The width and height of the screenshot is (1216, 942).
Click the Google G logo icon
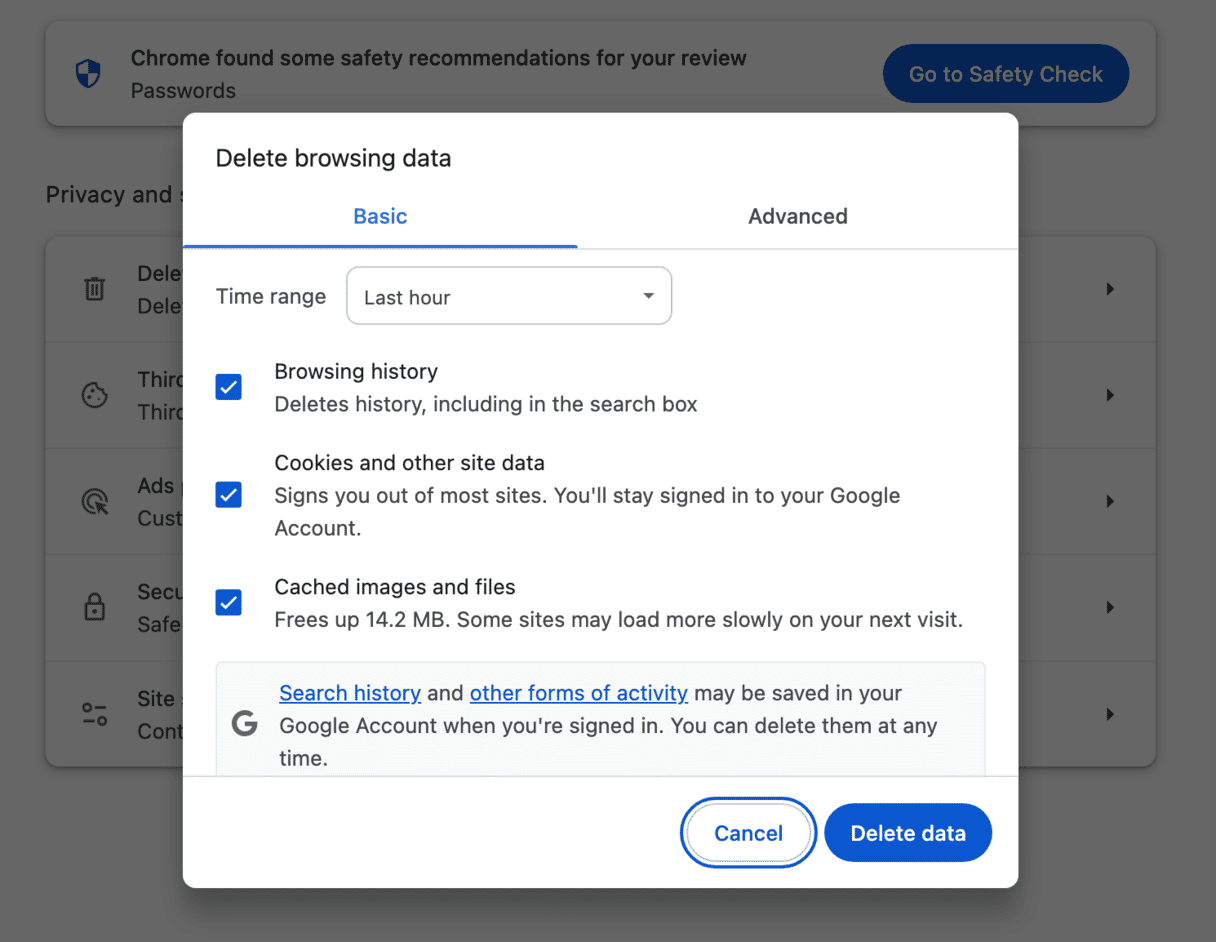[245, 725]
